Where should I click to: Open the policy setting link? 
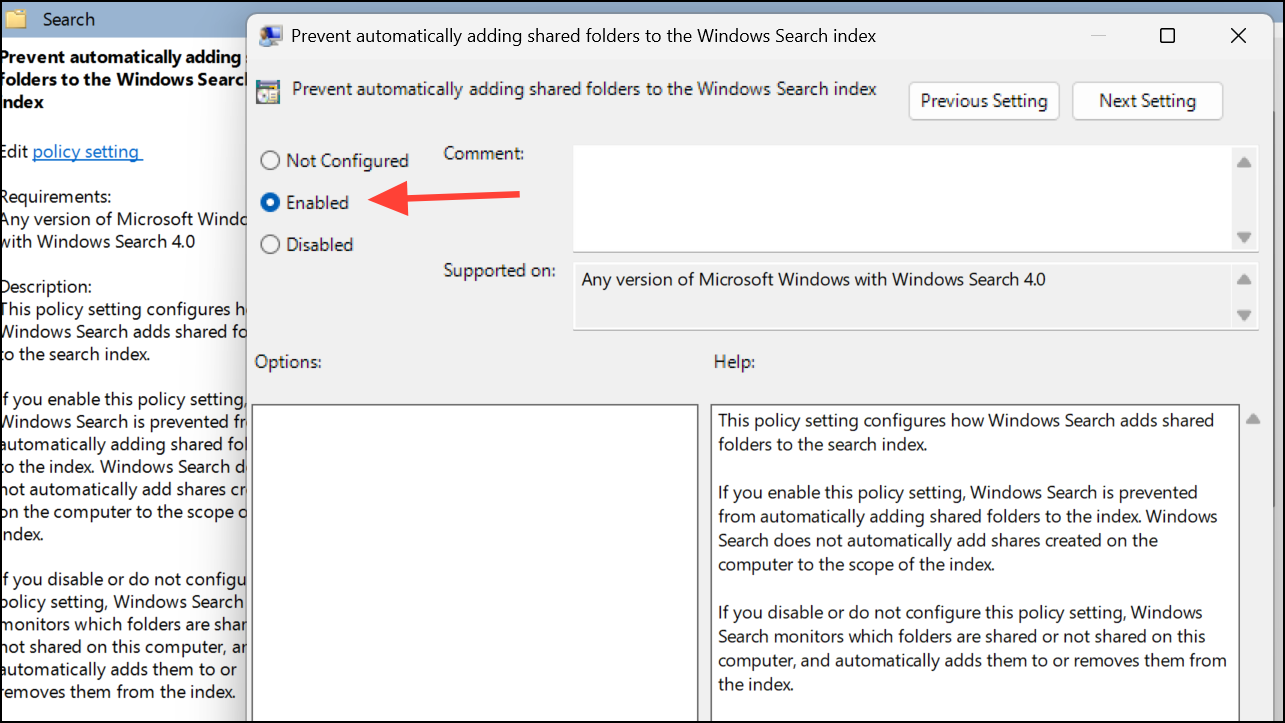pos(87,152)
